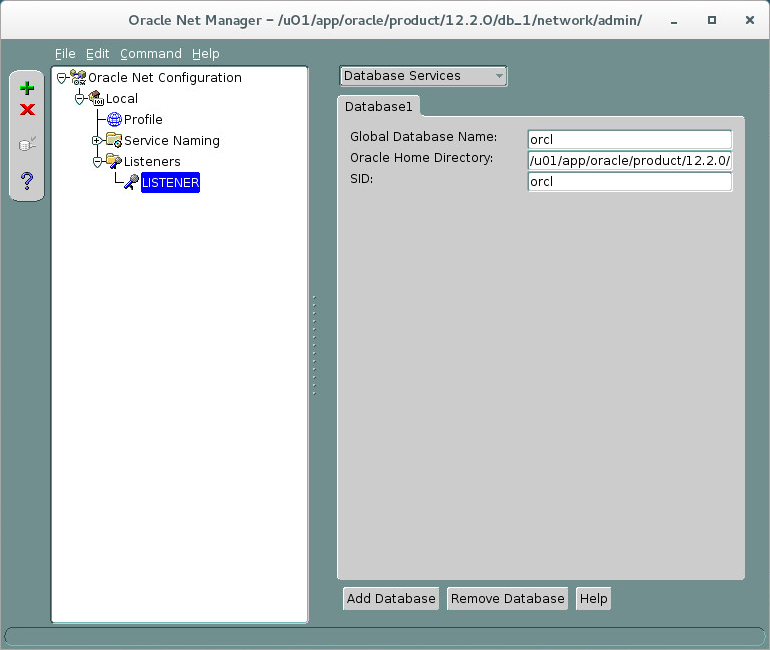The height and width of the screenshot is (650, 770).
Task: Open the Command menu
Action: 151,54
